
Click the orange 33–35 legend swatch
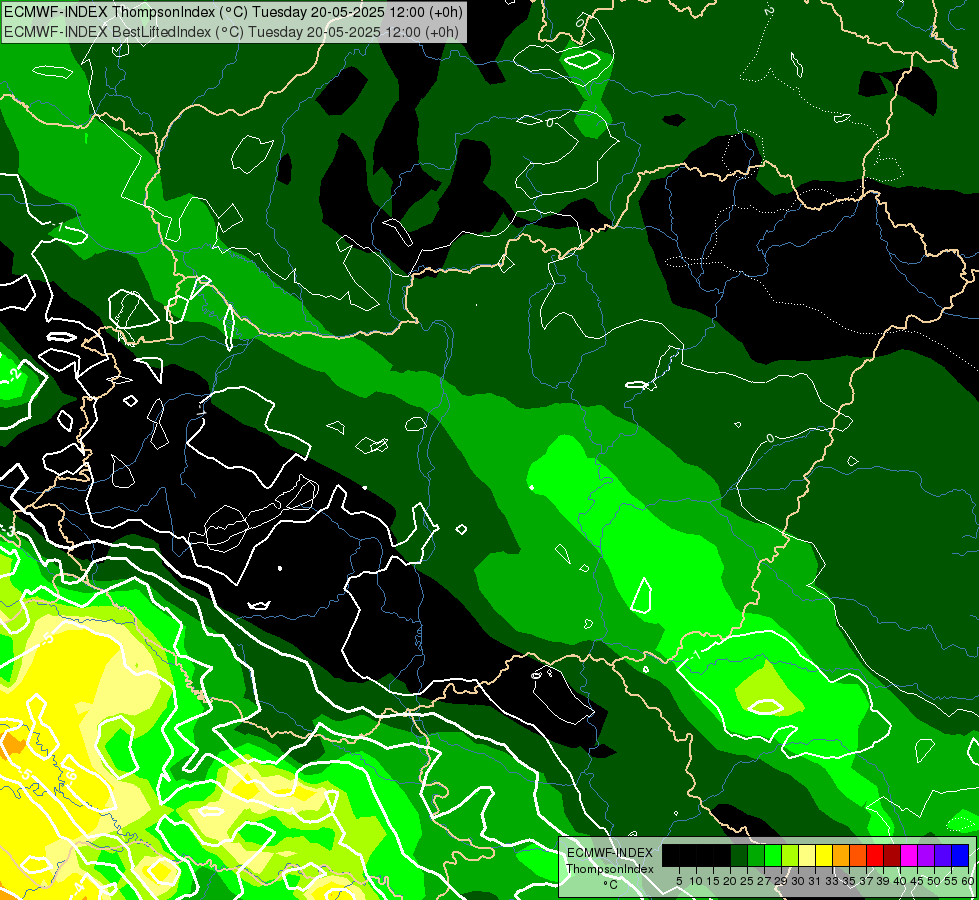841,855
